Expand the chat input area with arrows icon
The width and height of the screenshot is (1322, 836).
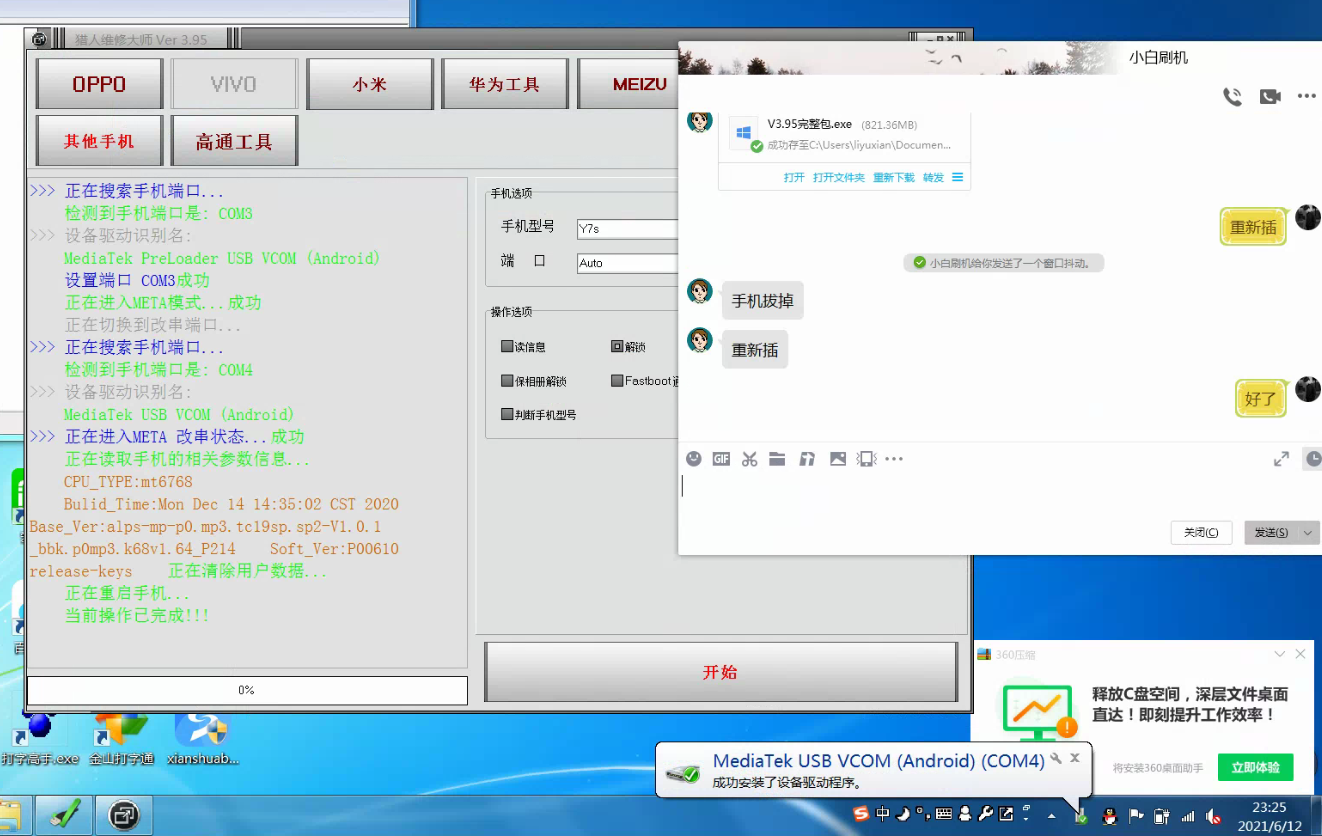[x=1281, y=459]
